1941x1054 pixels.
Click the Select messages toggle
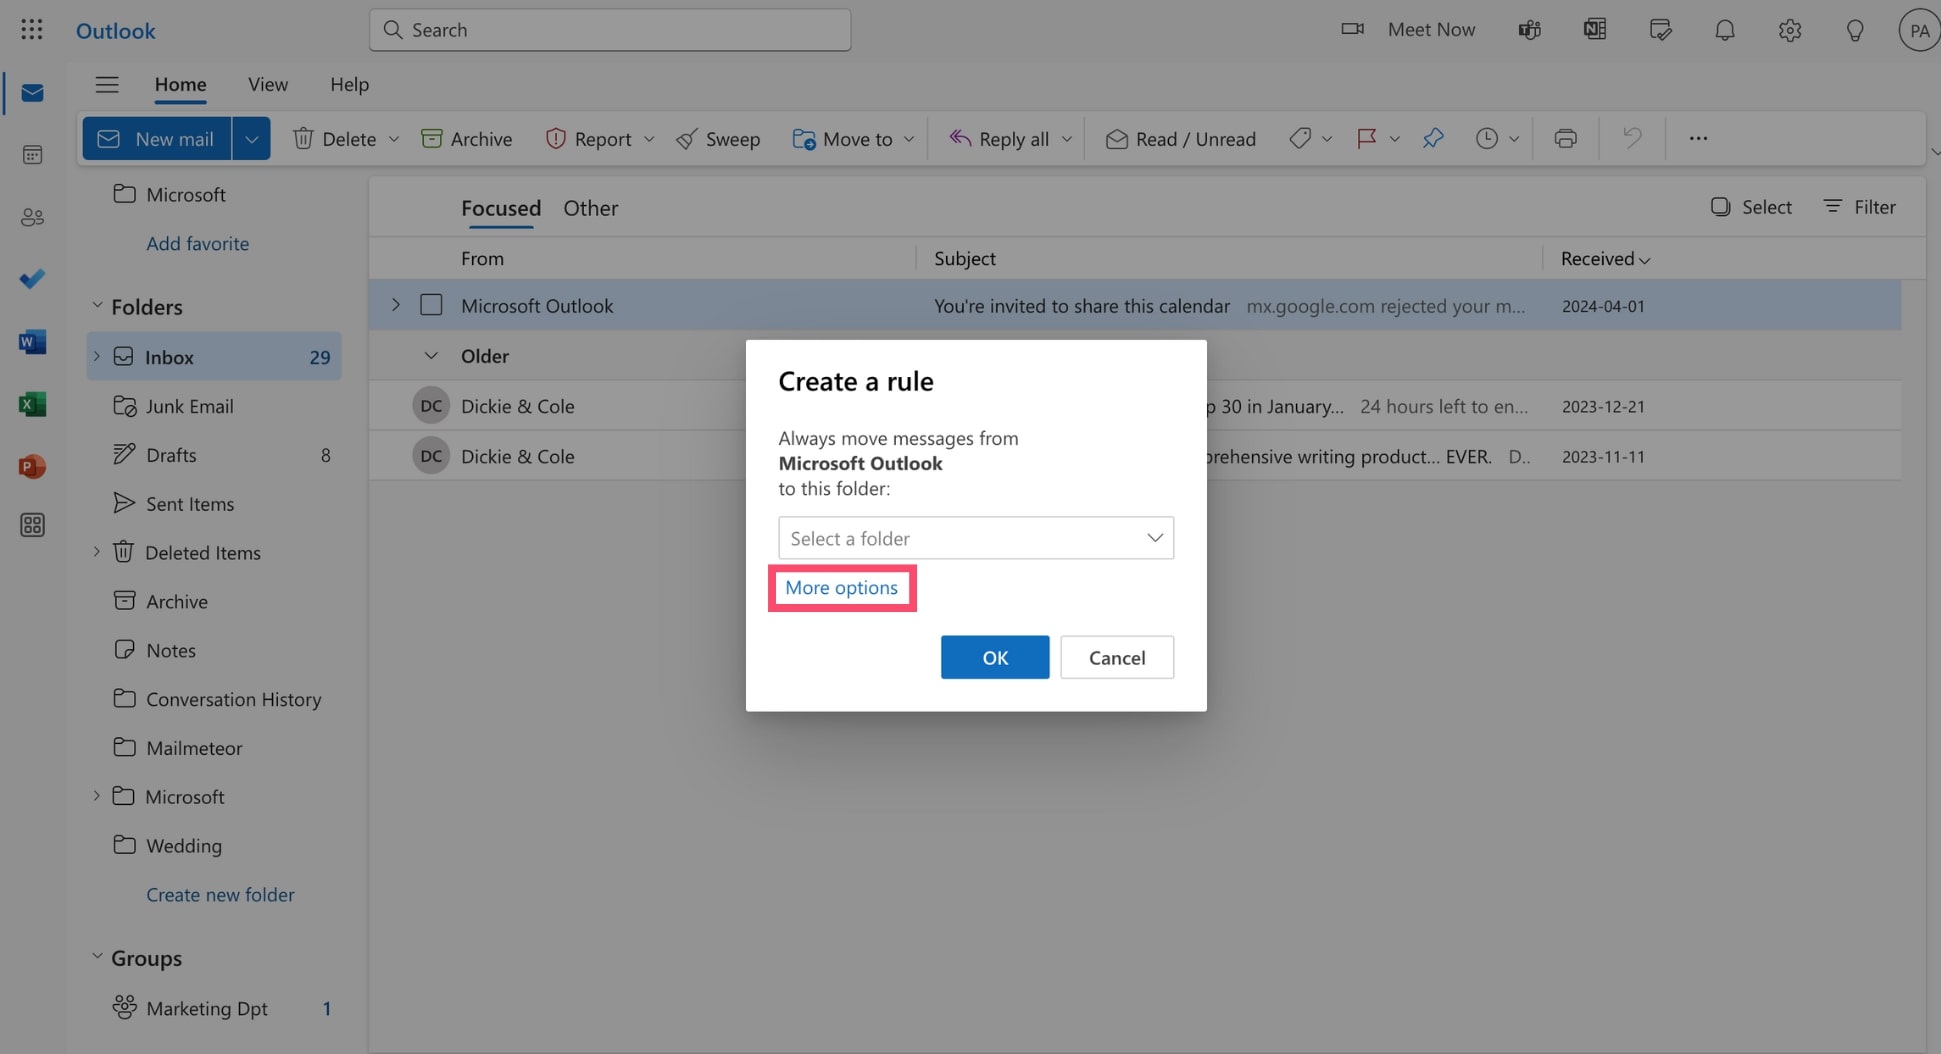(x=1751, y=207)
